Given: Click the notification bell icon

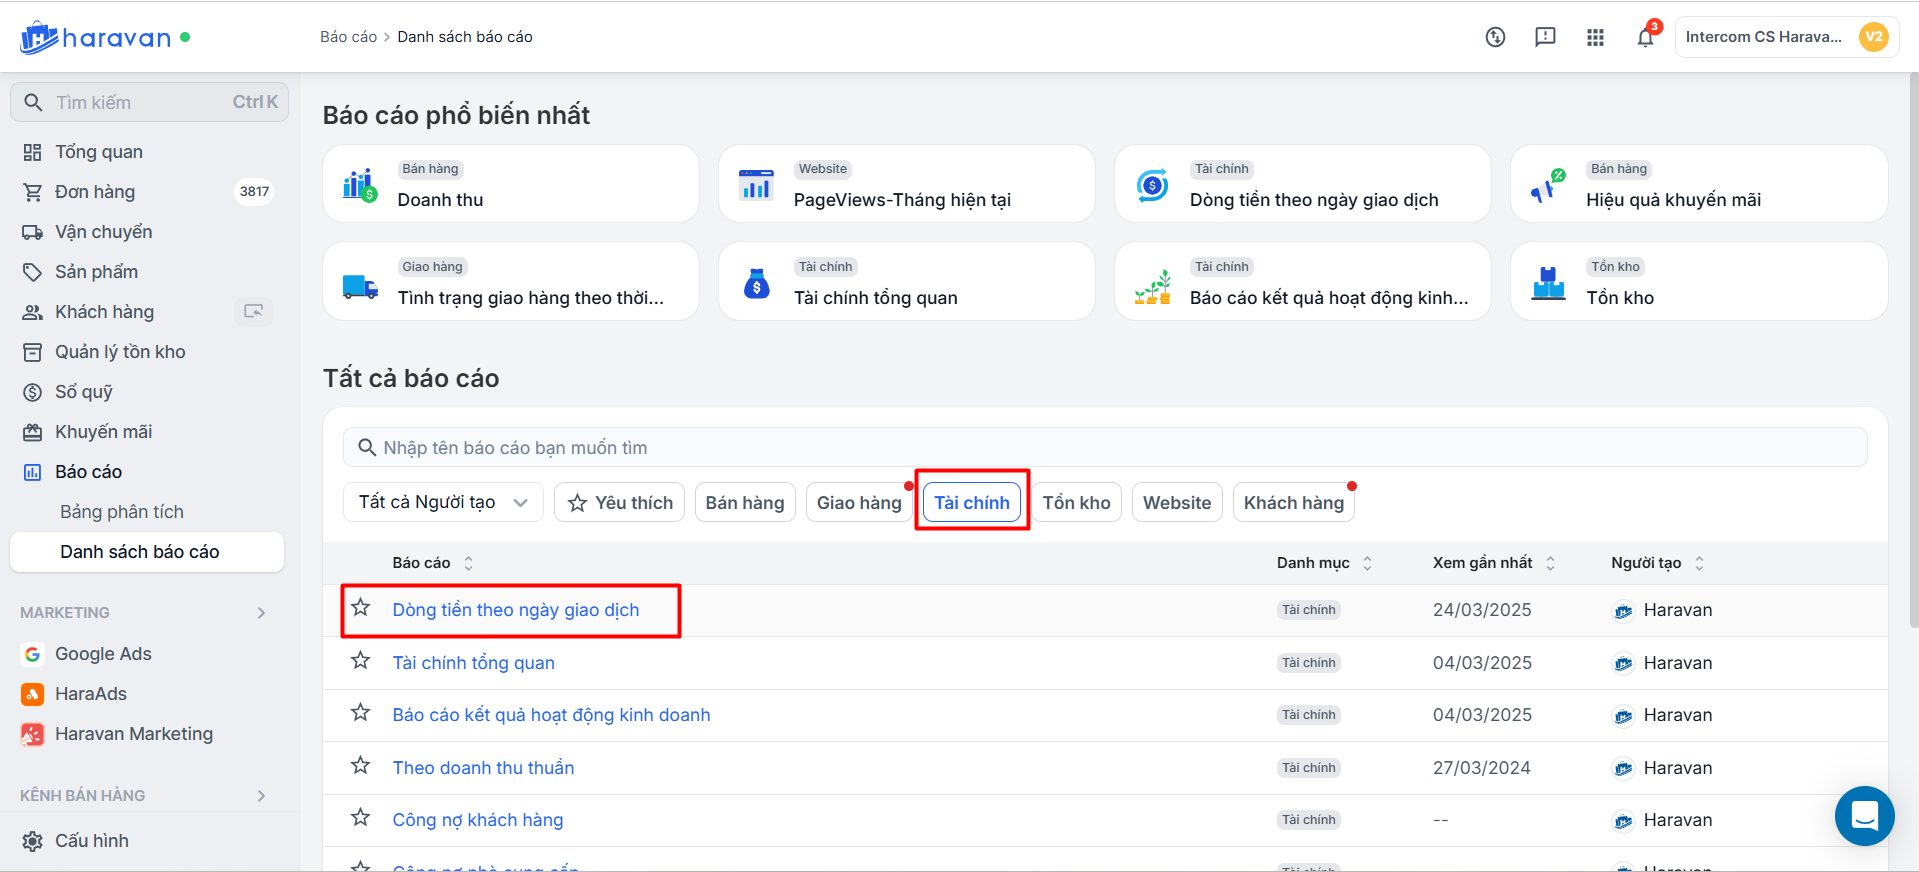Looking at the screenshot, I should [x=1645, y=38].
